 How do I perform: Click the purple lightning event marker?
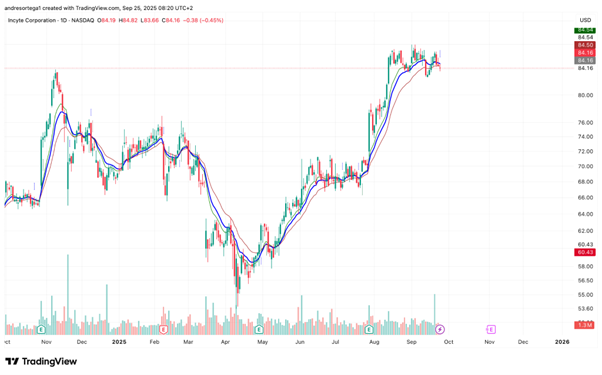(440, 329)
